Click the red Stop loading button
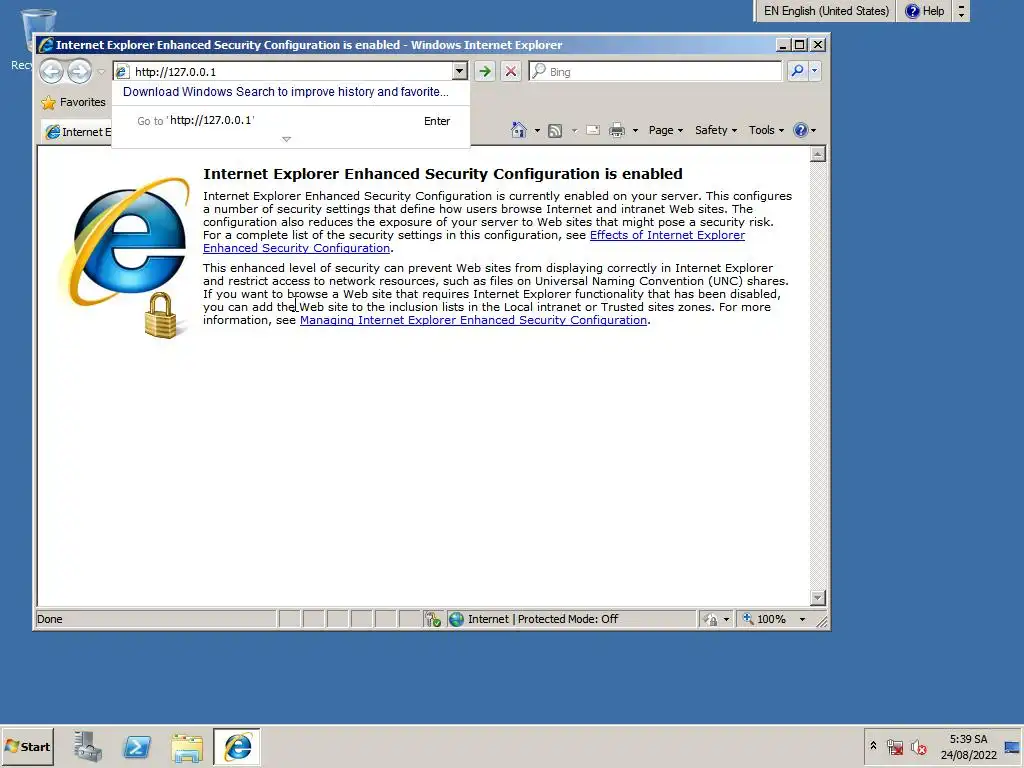 (x=511, y=71)
